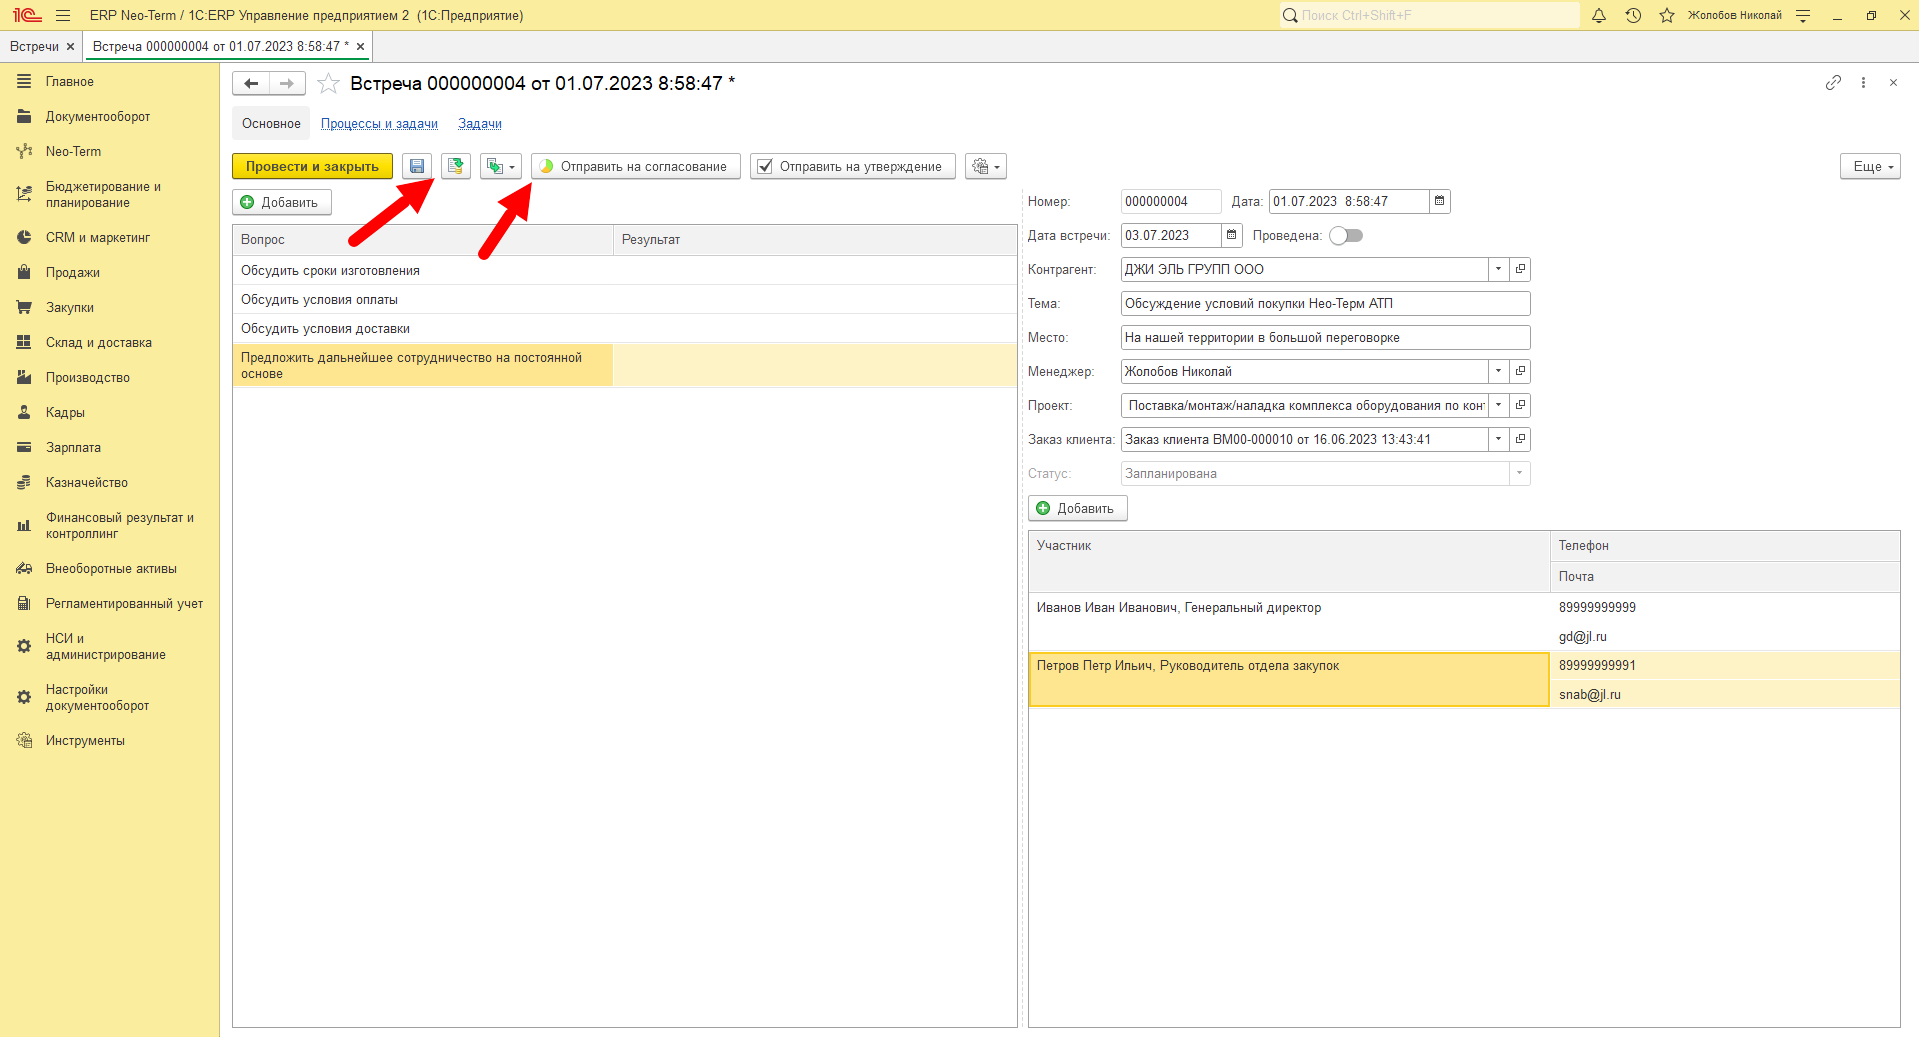Open the history clock icon
The width and height of the screenshot is (1919, 1037).
tap(1633, 15)
